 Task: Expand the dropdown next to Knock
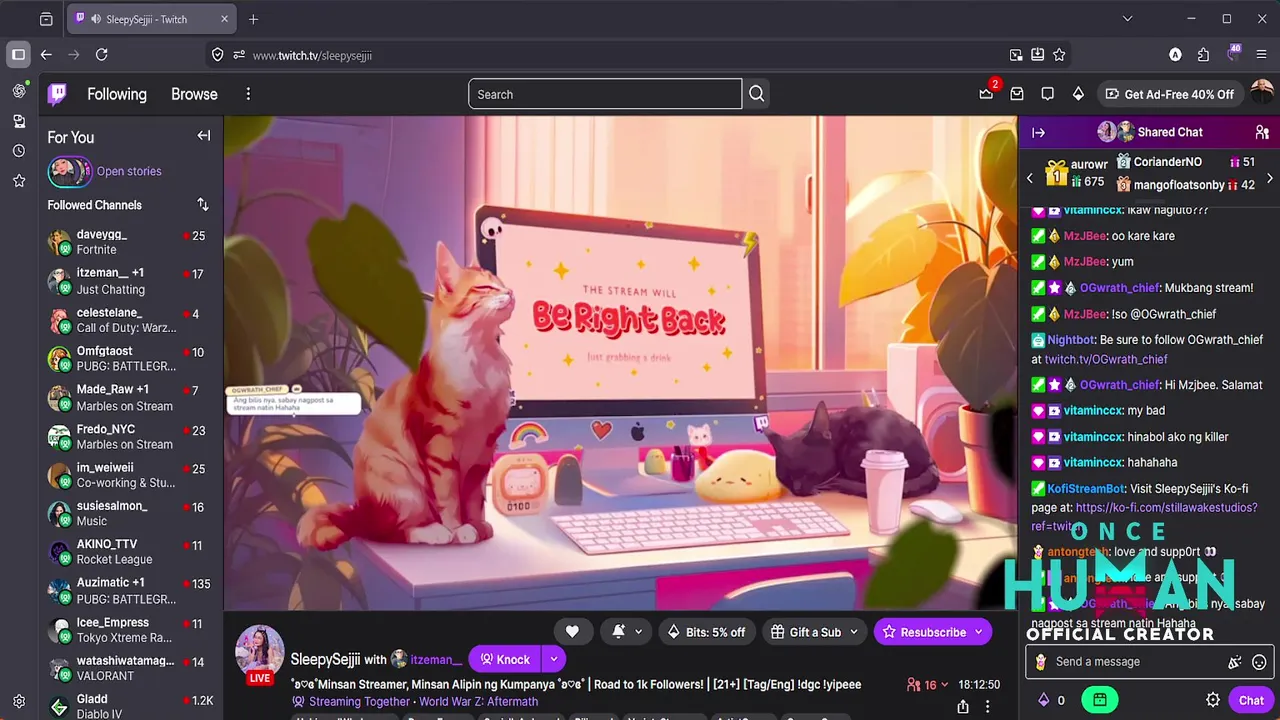[553, 659]
